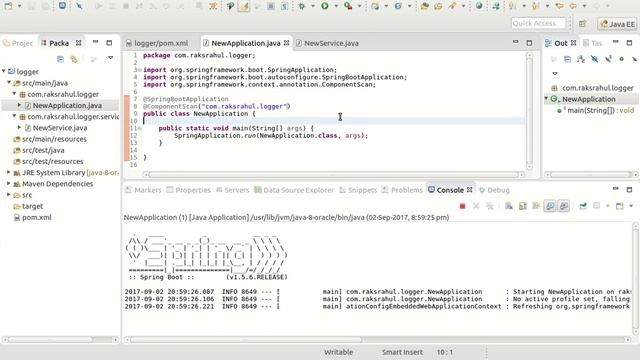Viewport: 640px width, 360px height.
Task: Focus the Quick Access search field
Action: coord(538,23)
